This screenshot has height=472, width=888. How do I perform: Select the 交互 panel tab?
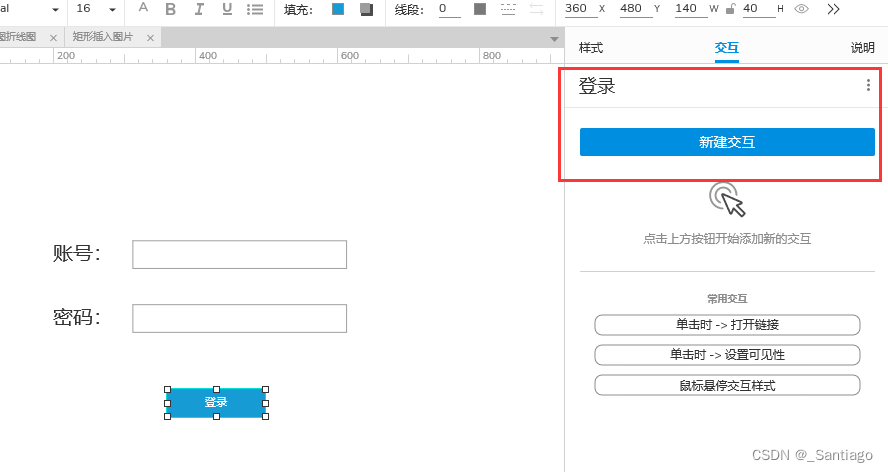pyautogui.click(x=727, y=48)
